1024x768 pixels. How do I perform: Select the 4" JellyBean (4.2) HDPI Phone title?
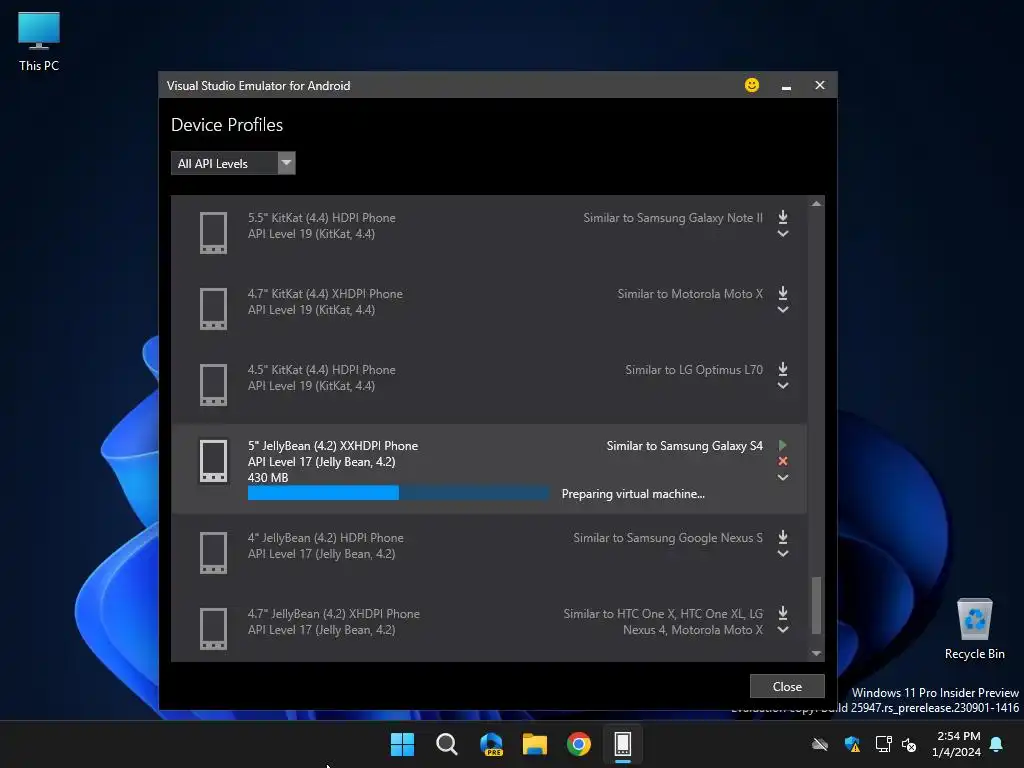pyautogui.click(x=325, y=537)
